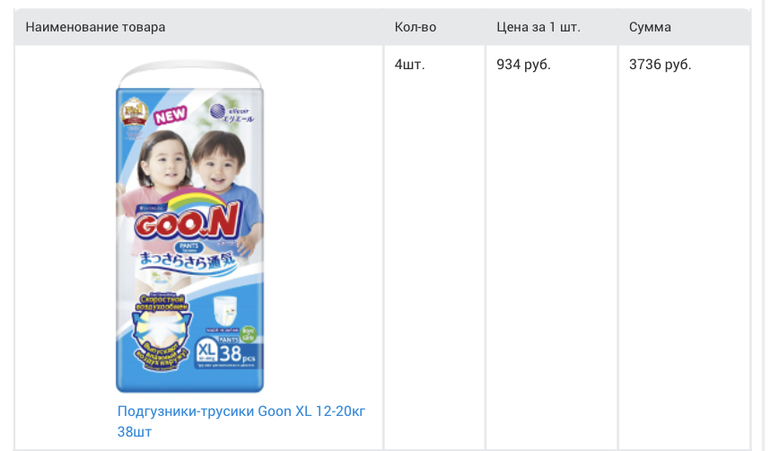Screen dimensions: 770x451
Task: Click the boy's face on the package
Action: [x=220, y=165]
